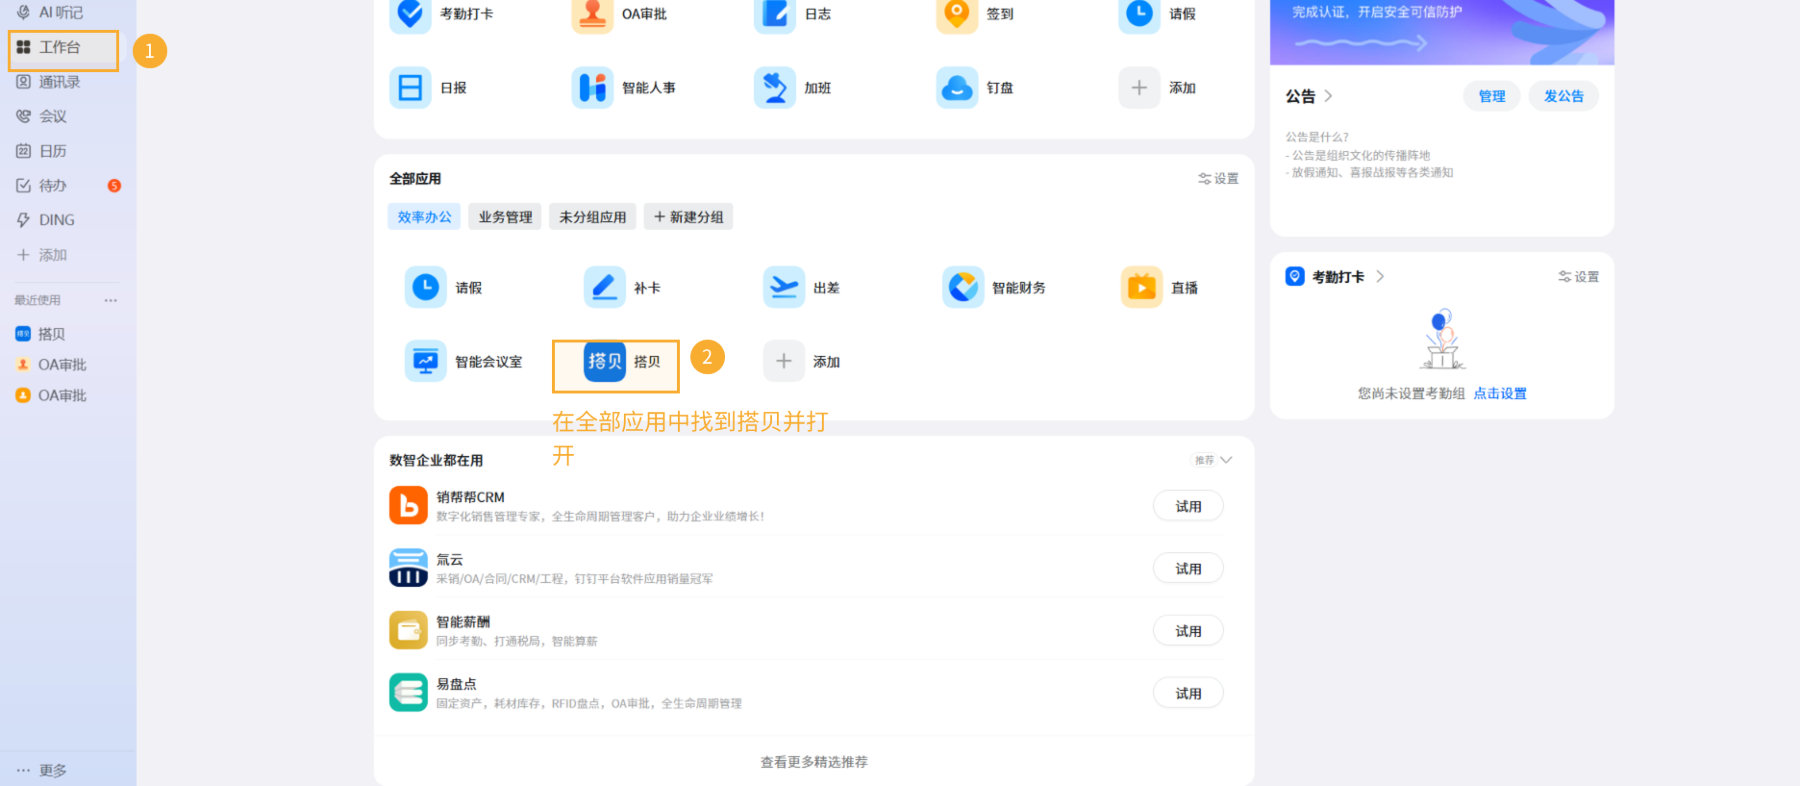This screenshot has height=786, width=1800.
Task: Open first OA审批 recent item
Action: (x=51, y=365)
